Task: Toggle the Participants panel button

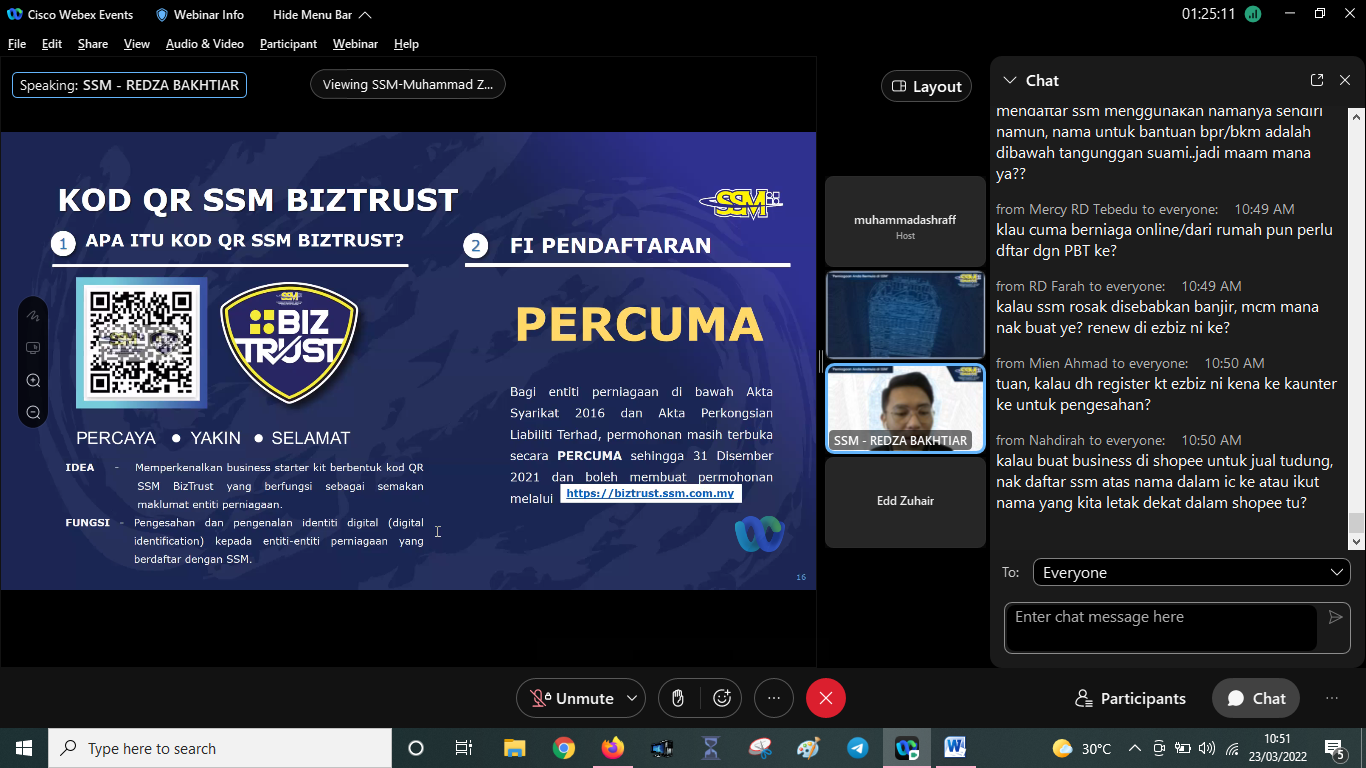Action: (1130, 698)
